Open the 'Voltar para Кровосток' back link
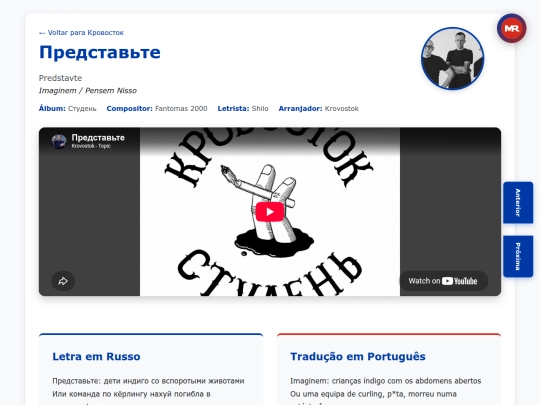 pos(81,33)
